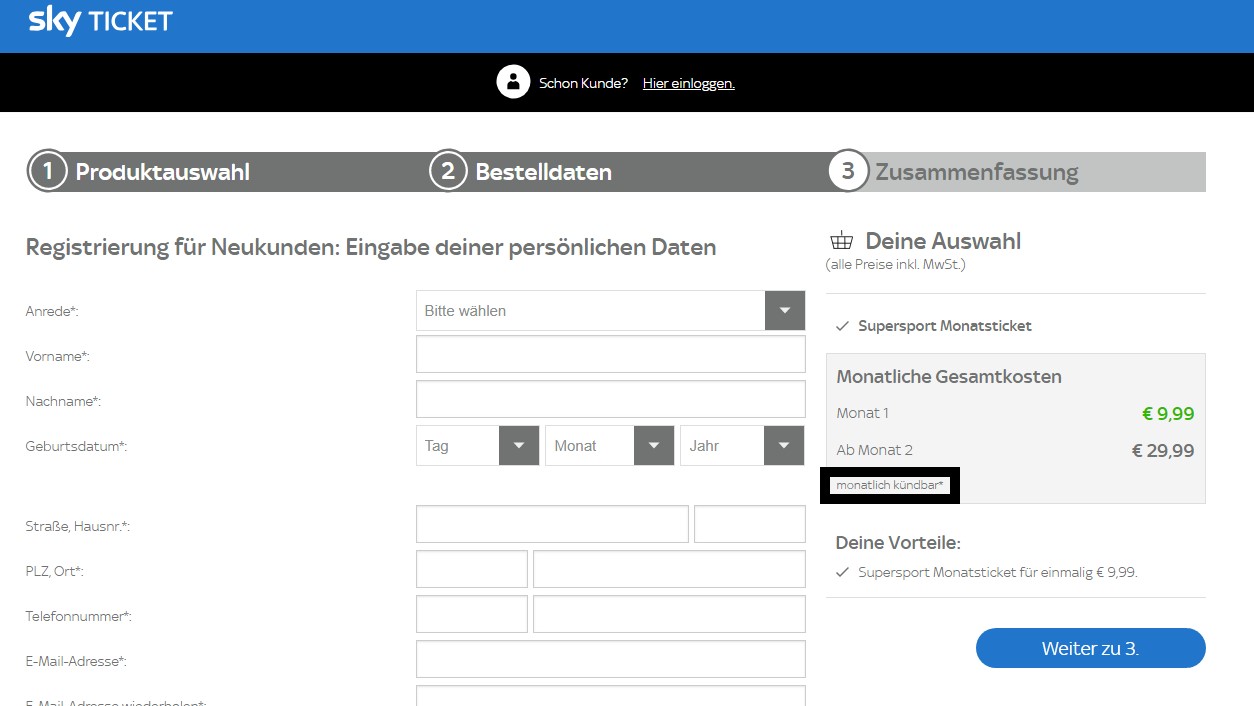Focus the Vorname input field
This screenshot has width=1254, height=706.
610,354
